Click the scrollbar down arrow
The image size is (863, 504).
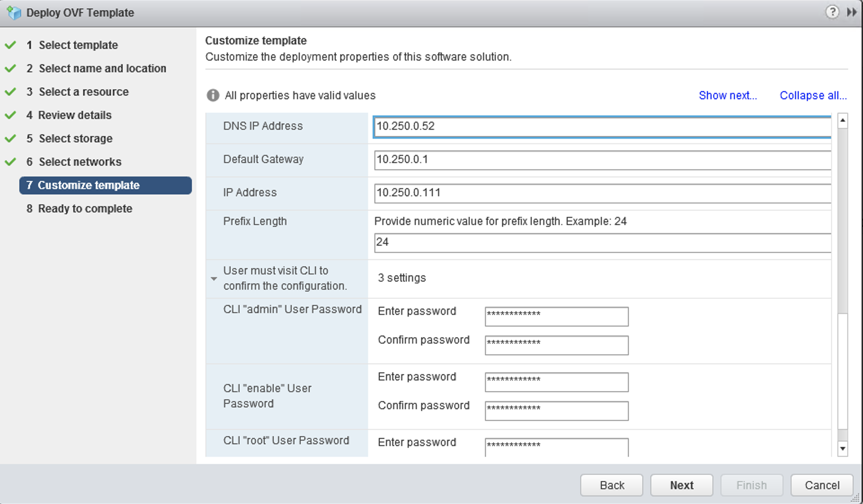coord(842,448)
